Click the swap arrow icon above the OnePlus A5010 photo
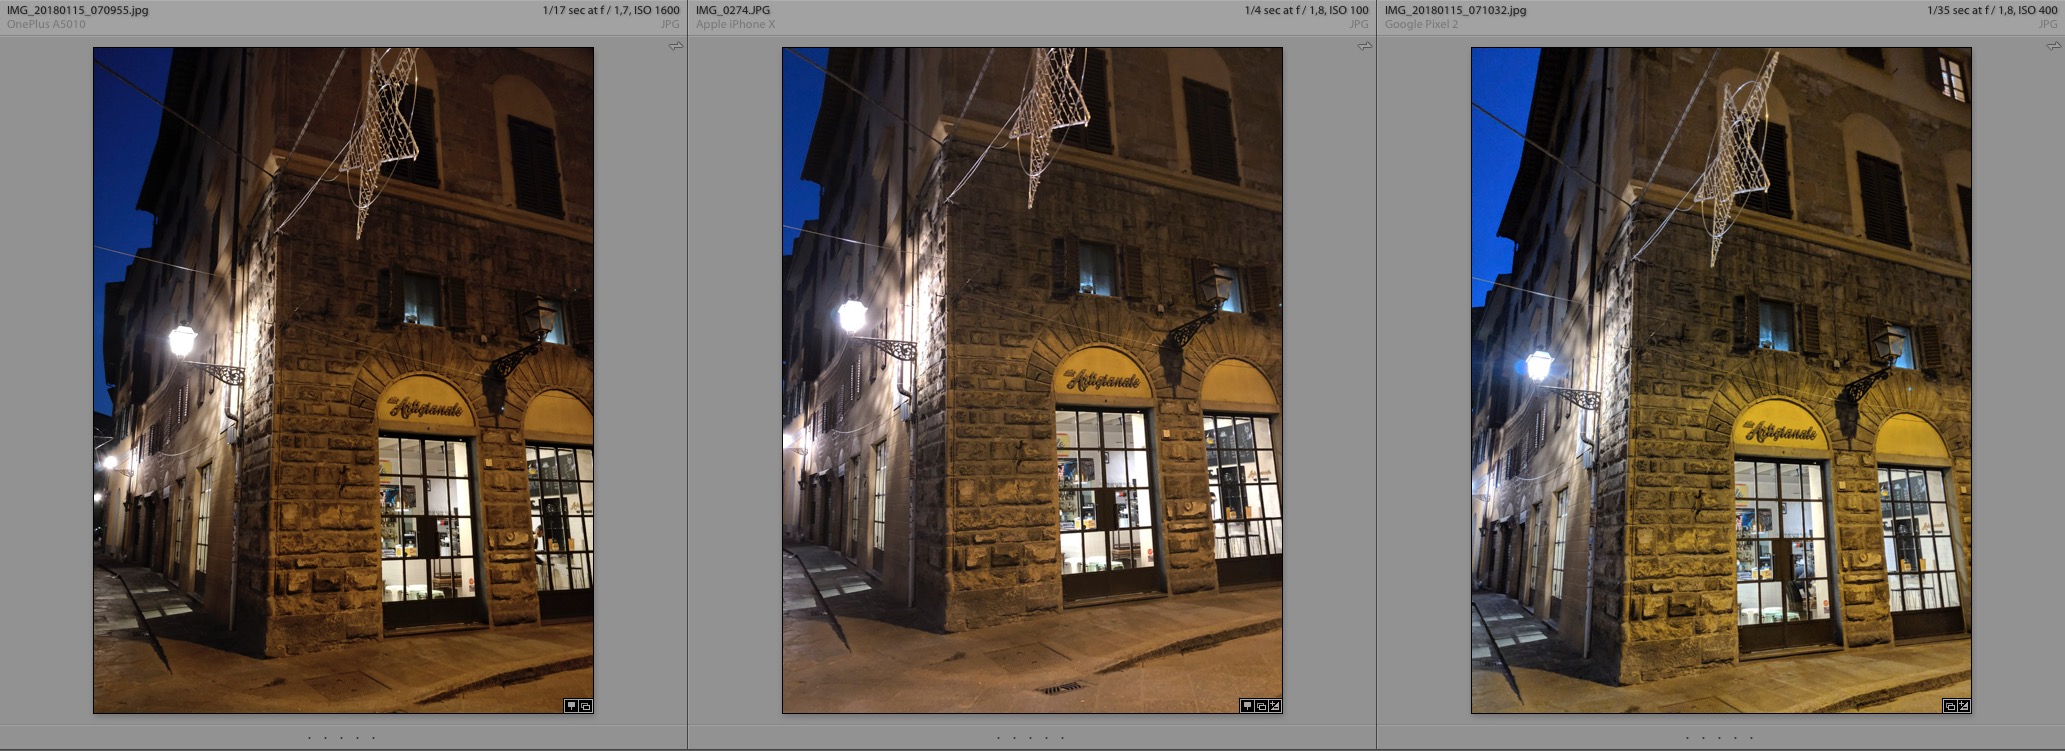The image size is (2065, 751). point(676,46)
